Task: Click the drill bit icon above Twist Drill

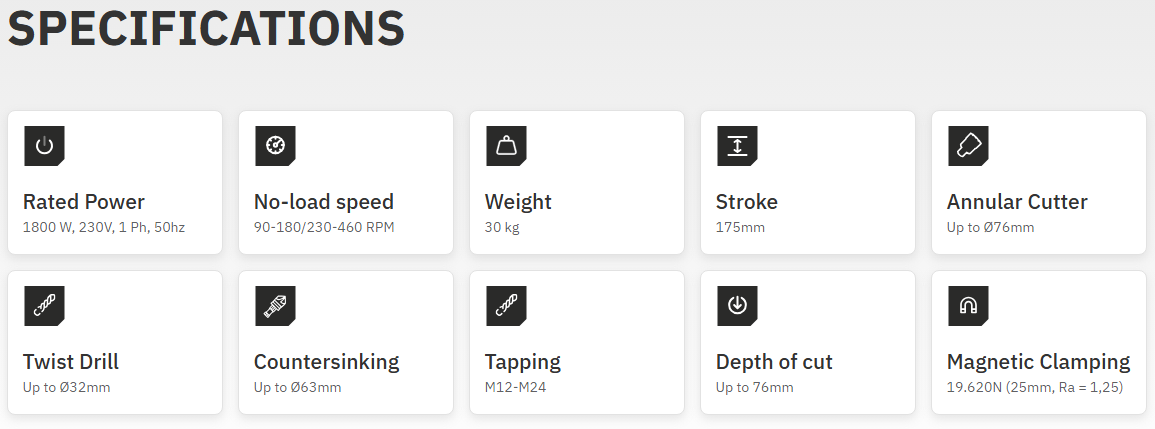Action: pos(43,306)
